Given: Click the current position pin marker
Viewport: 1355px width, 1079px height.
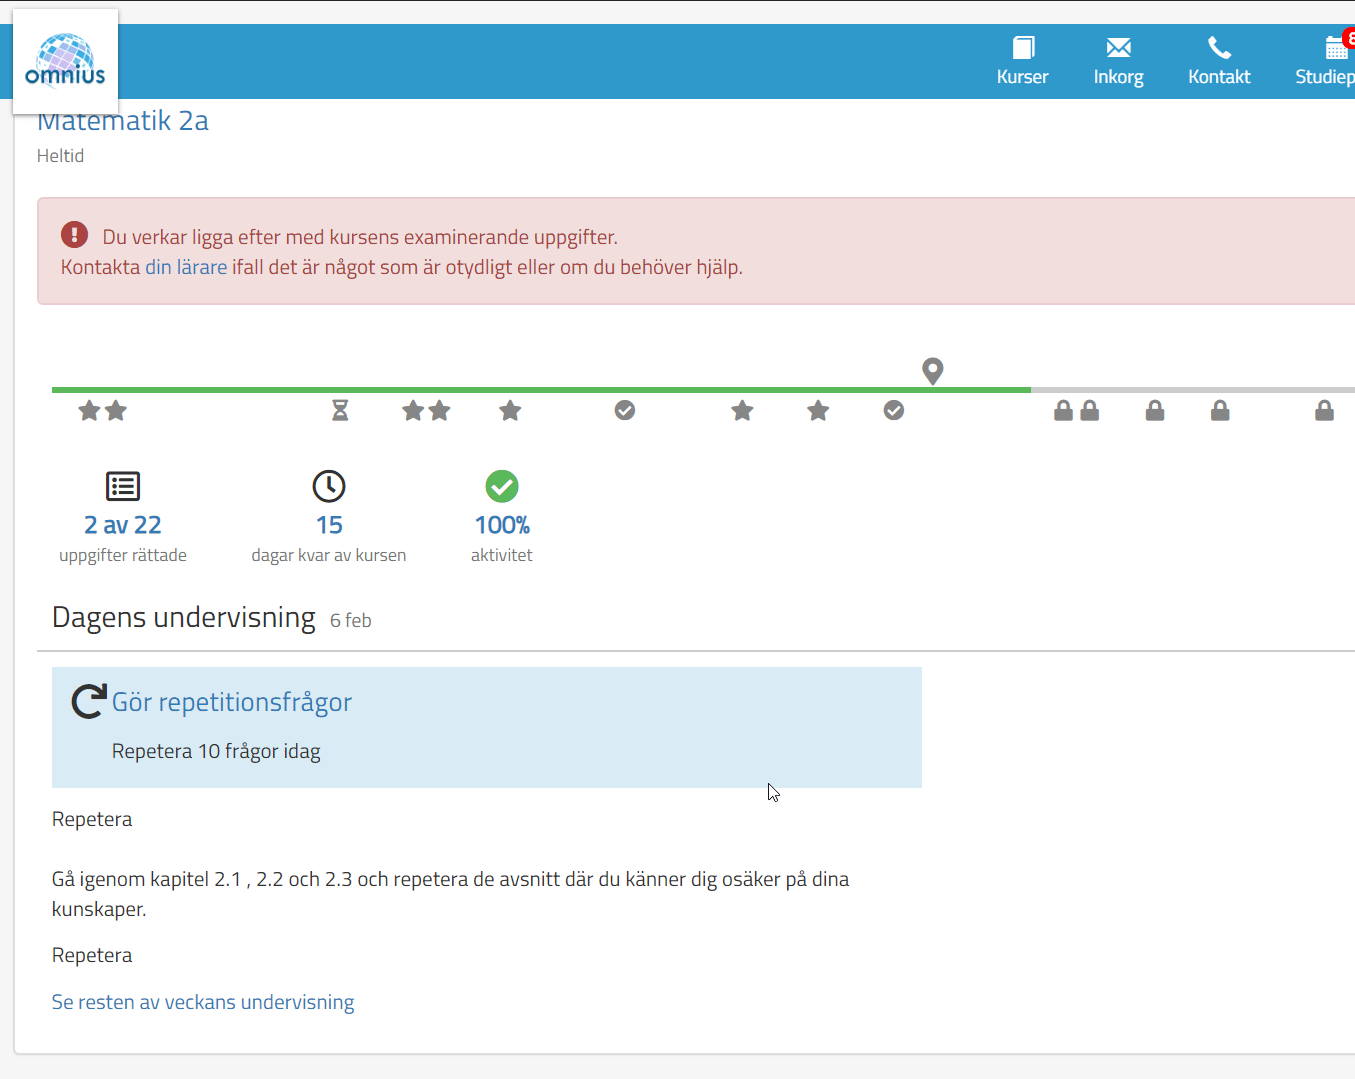Looking at the screenshot, I should coord(932,371).
